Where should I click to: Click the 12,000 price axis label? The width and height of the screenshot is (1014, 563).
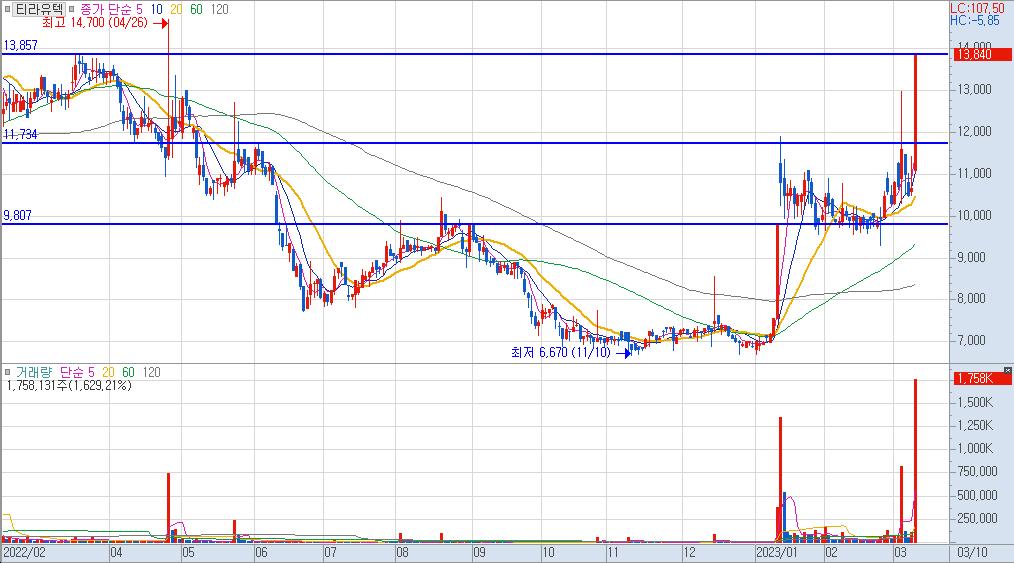[973, 131]
